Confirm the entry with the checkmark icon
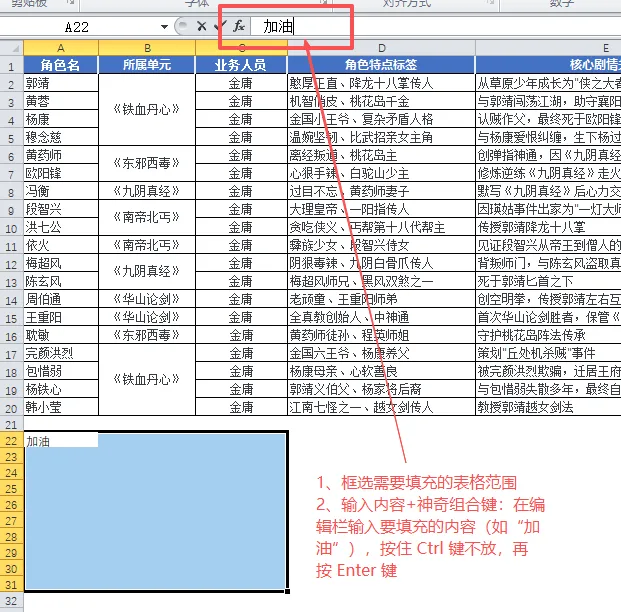 [x=220, y=27]
